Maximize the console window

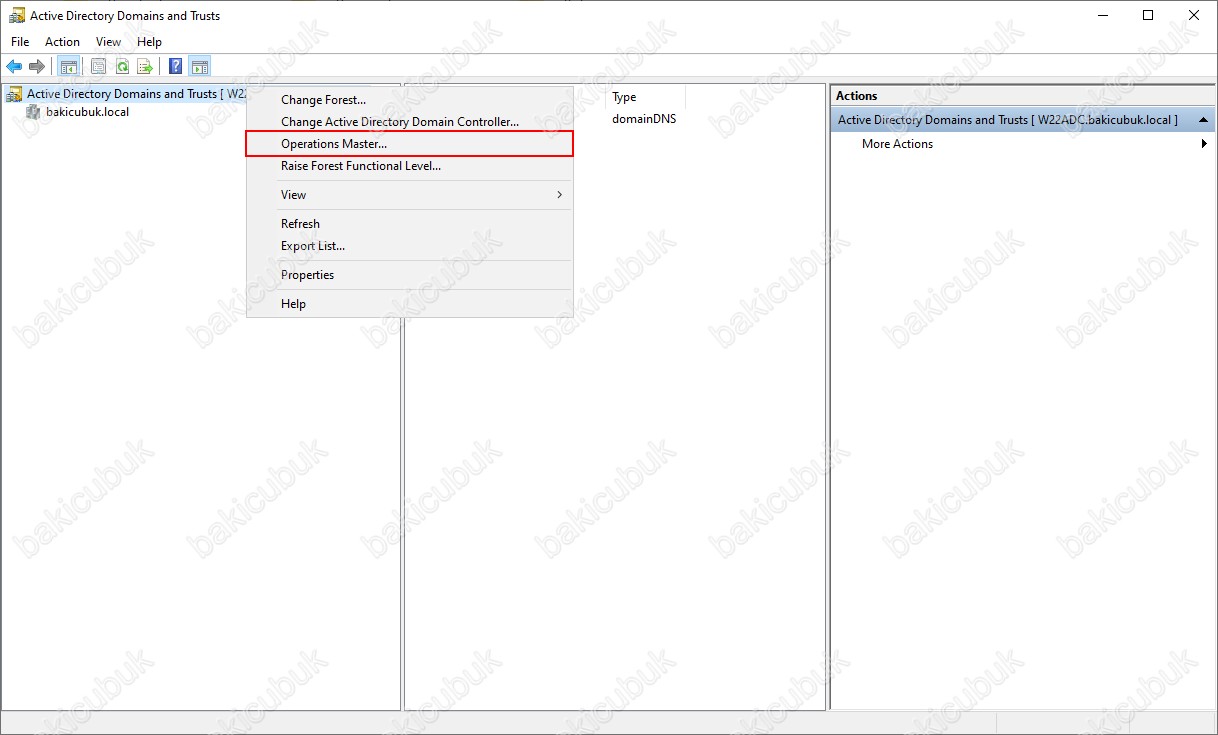[x=1148, y=15]
